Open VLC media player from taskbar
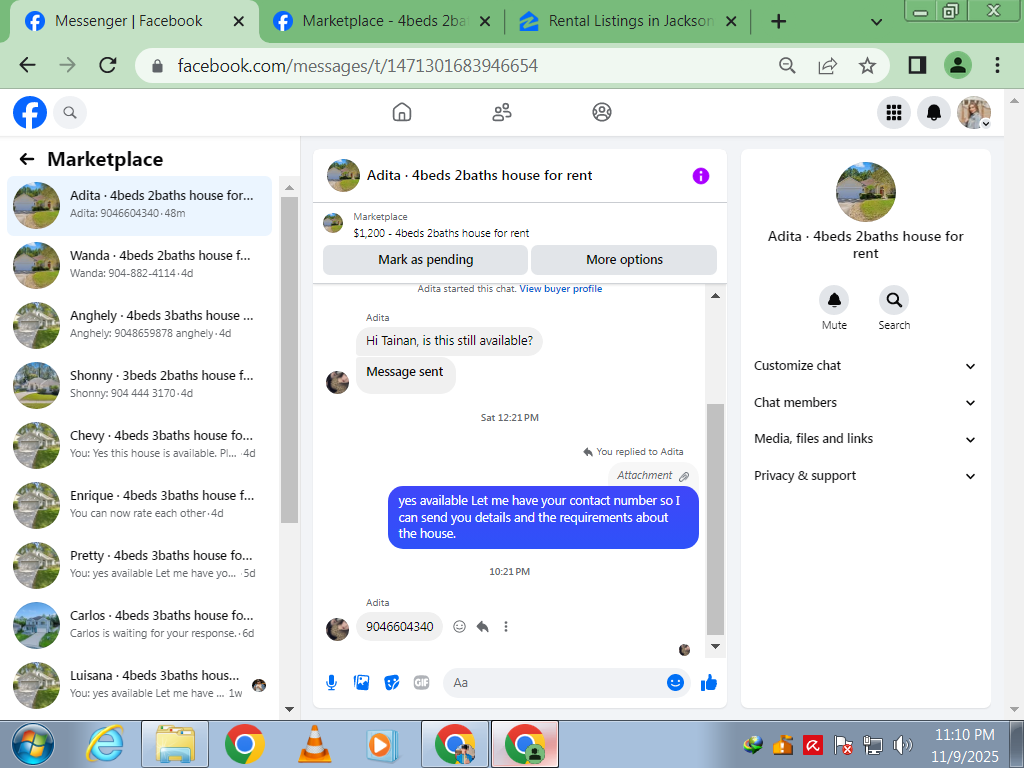This screenshot has height=768, width=1024. coord(314,744)
